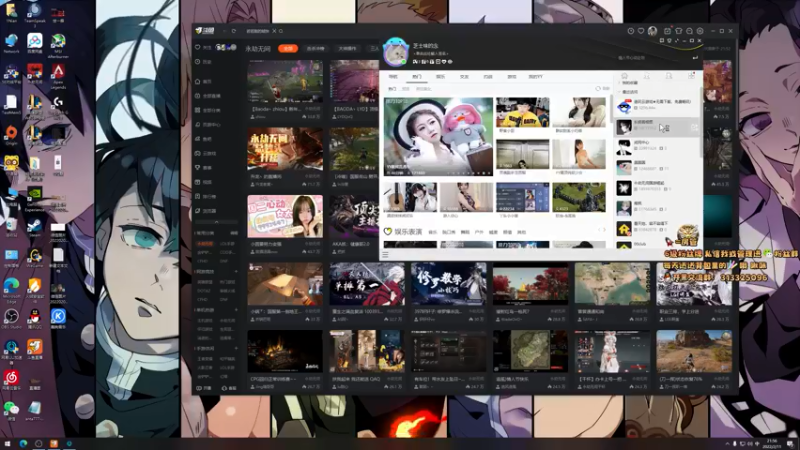This screenshot has height=450, width=800.
Task: Open the home icon in Huya's sidebar
Action: pyautogui.click(x=197, y=81)
